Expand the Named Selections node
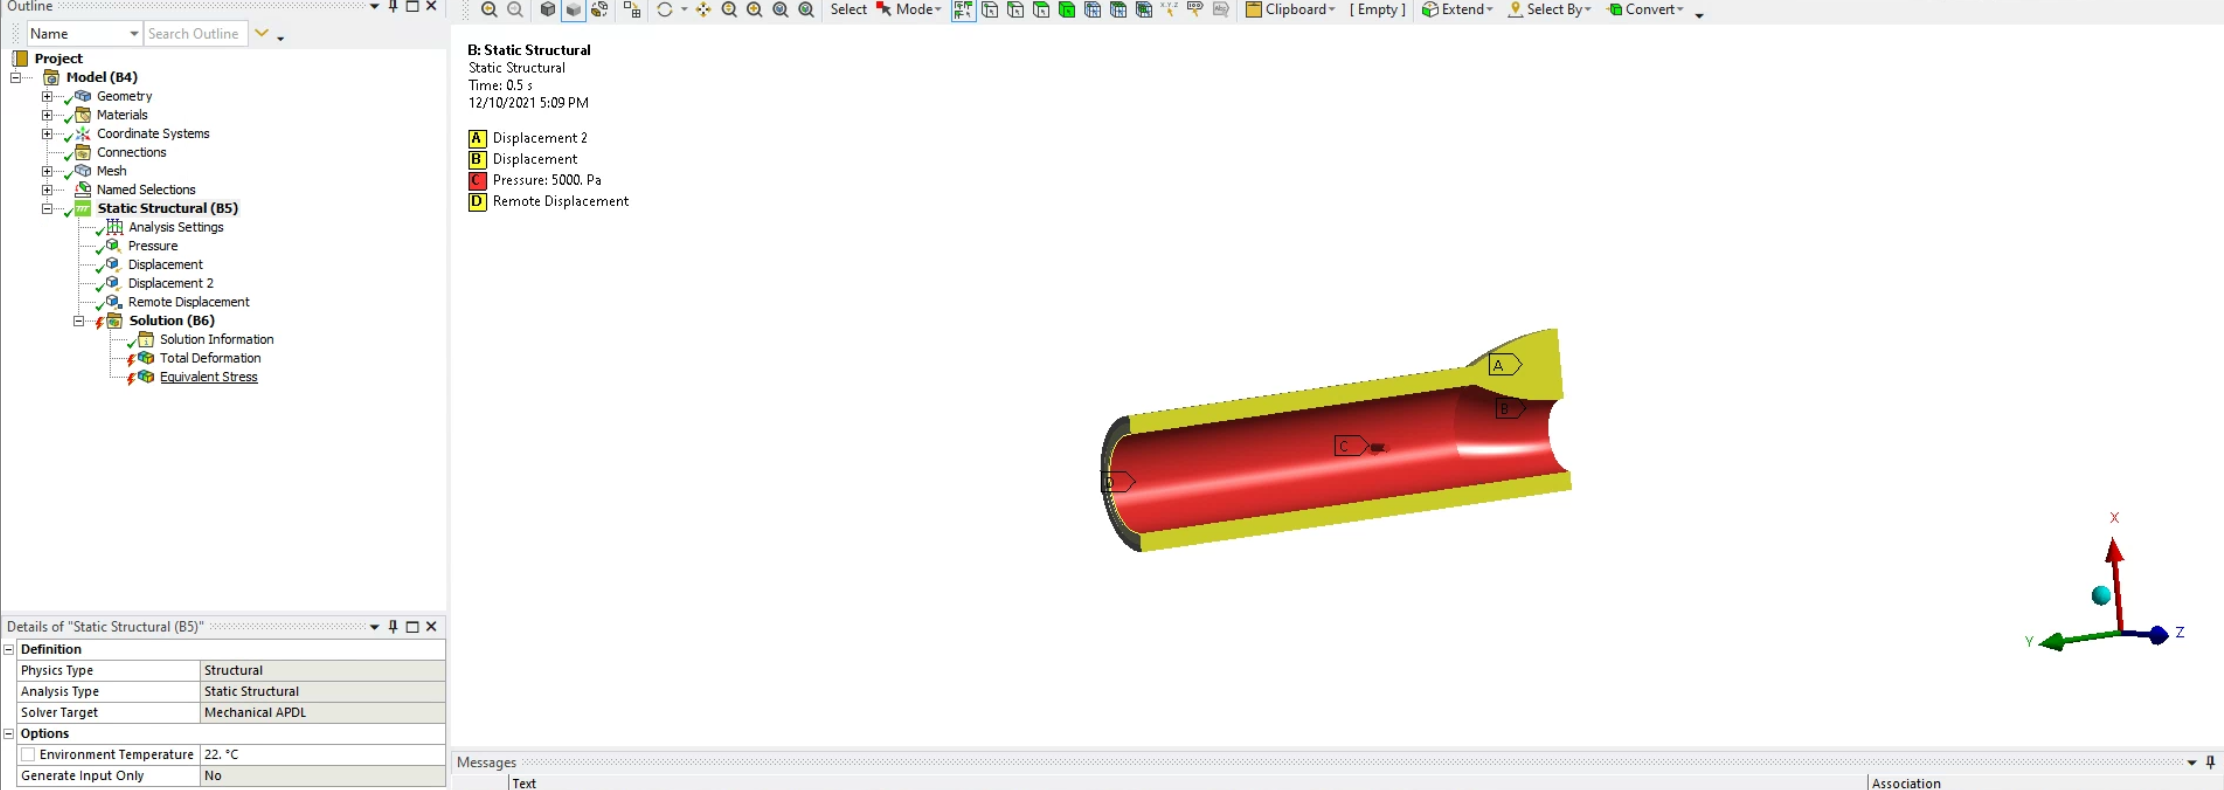2224x790 pixels. 47,190
